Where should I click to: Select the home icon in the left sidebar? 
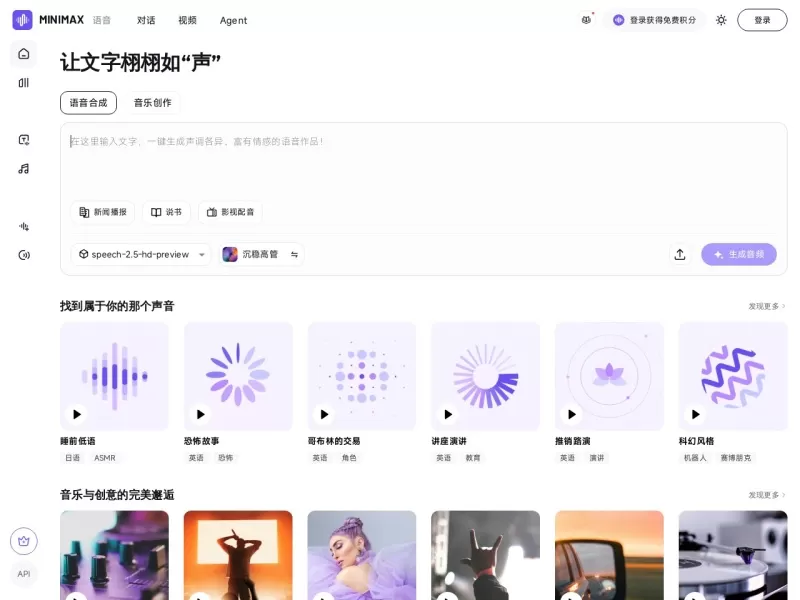(x=23, y=55)
